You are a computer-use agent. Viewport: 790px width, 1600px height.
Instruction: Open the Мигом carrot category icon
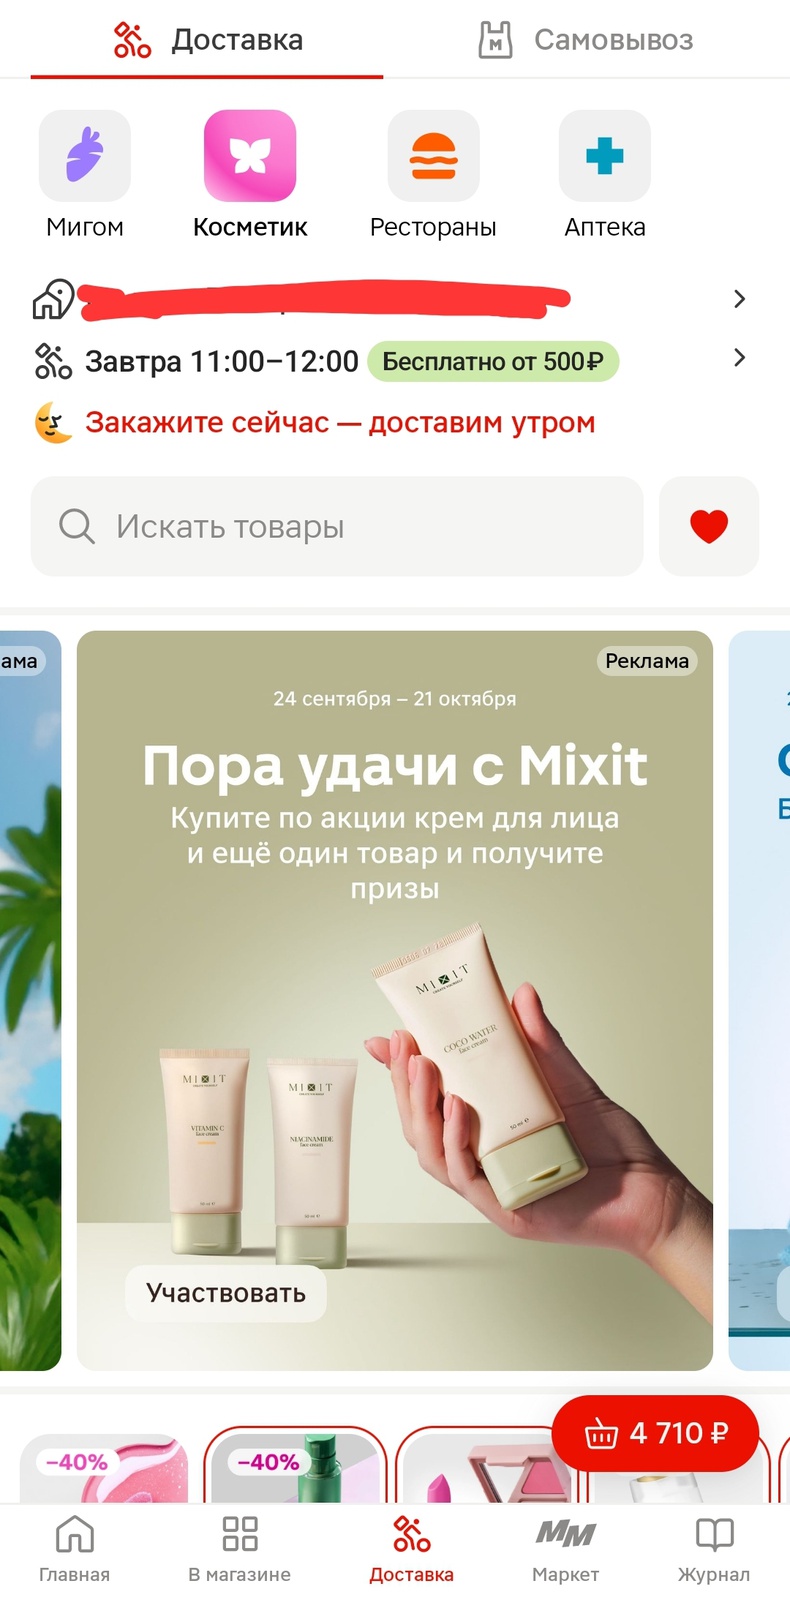[85, 156]
